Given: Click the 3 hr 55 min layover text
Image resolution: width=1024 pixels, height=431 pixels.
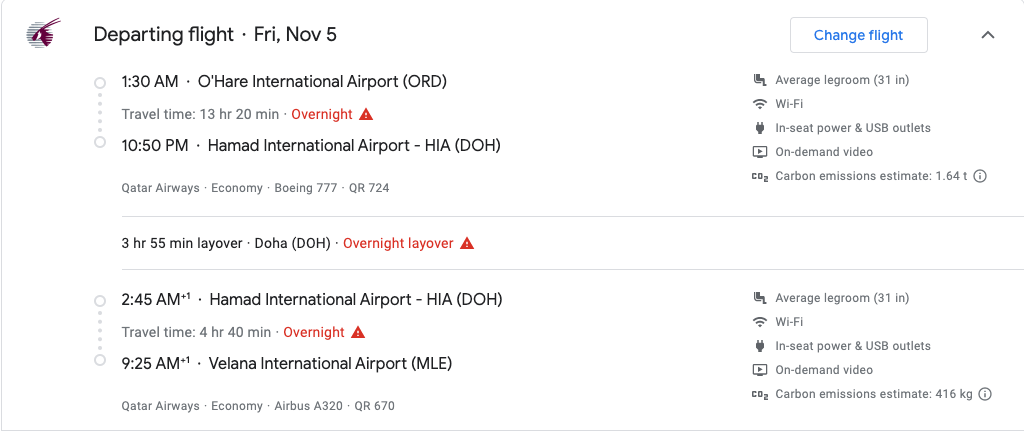Looking at the screenshot, I should pyautogui.click(x=178, y=244).
